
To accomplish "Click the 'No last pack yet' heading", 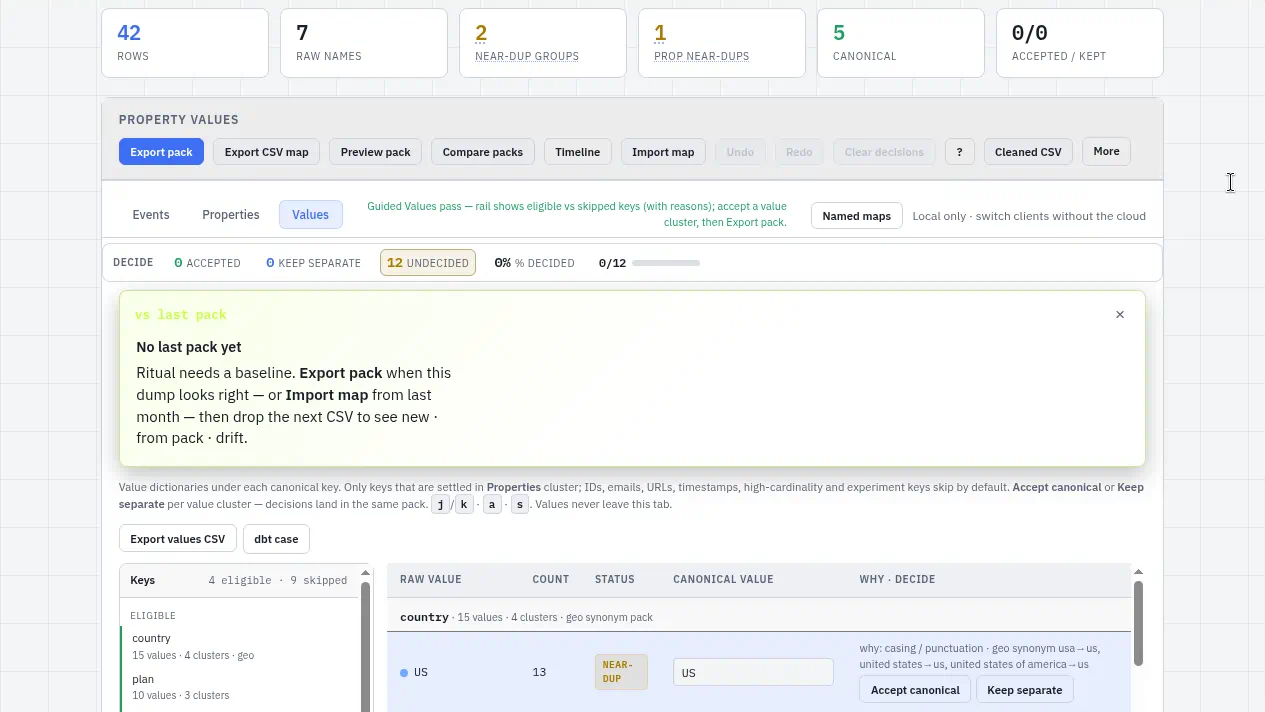I will [189, 347].
